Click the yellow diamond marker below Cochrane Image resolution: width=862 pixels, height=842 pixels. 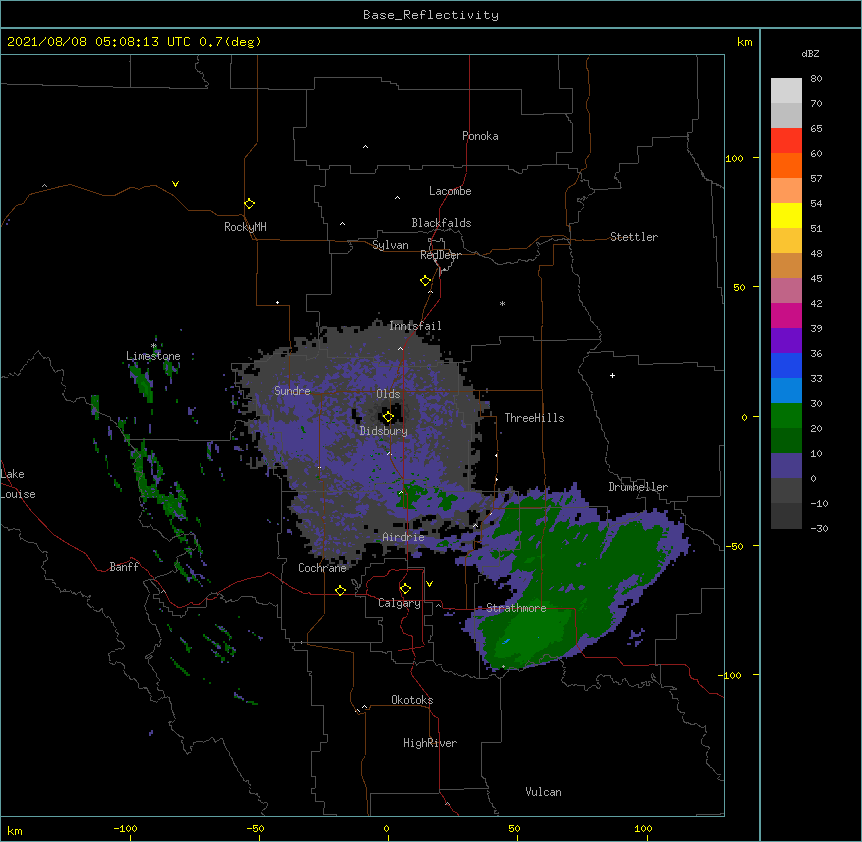coord(340,590)
